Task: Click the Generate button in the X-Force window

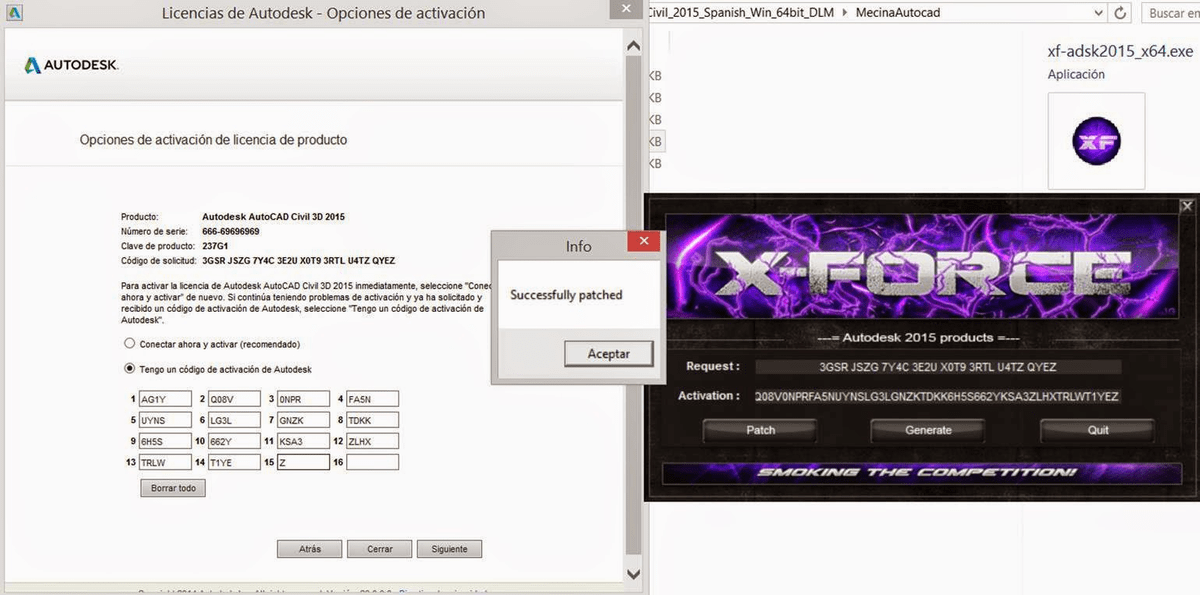Action: pyautogui.click(x=929, y=430)
